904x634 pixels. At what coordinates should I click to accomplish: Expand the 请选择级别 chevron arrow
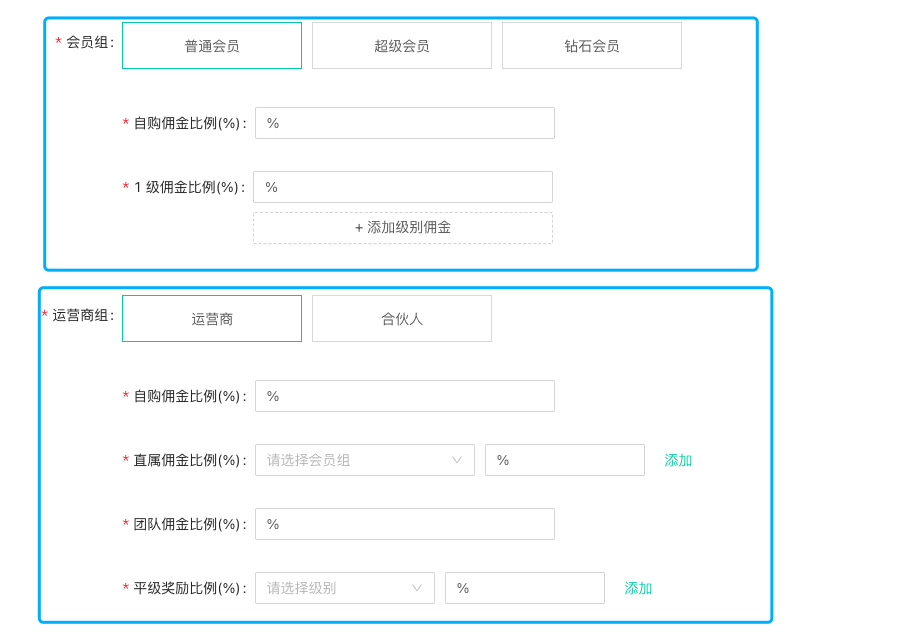[x=417, y=588]
